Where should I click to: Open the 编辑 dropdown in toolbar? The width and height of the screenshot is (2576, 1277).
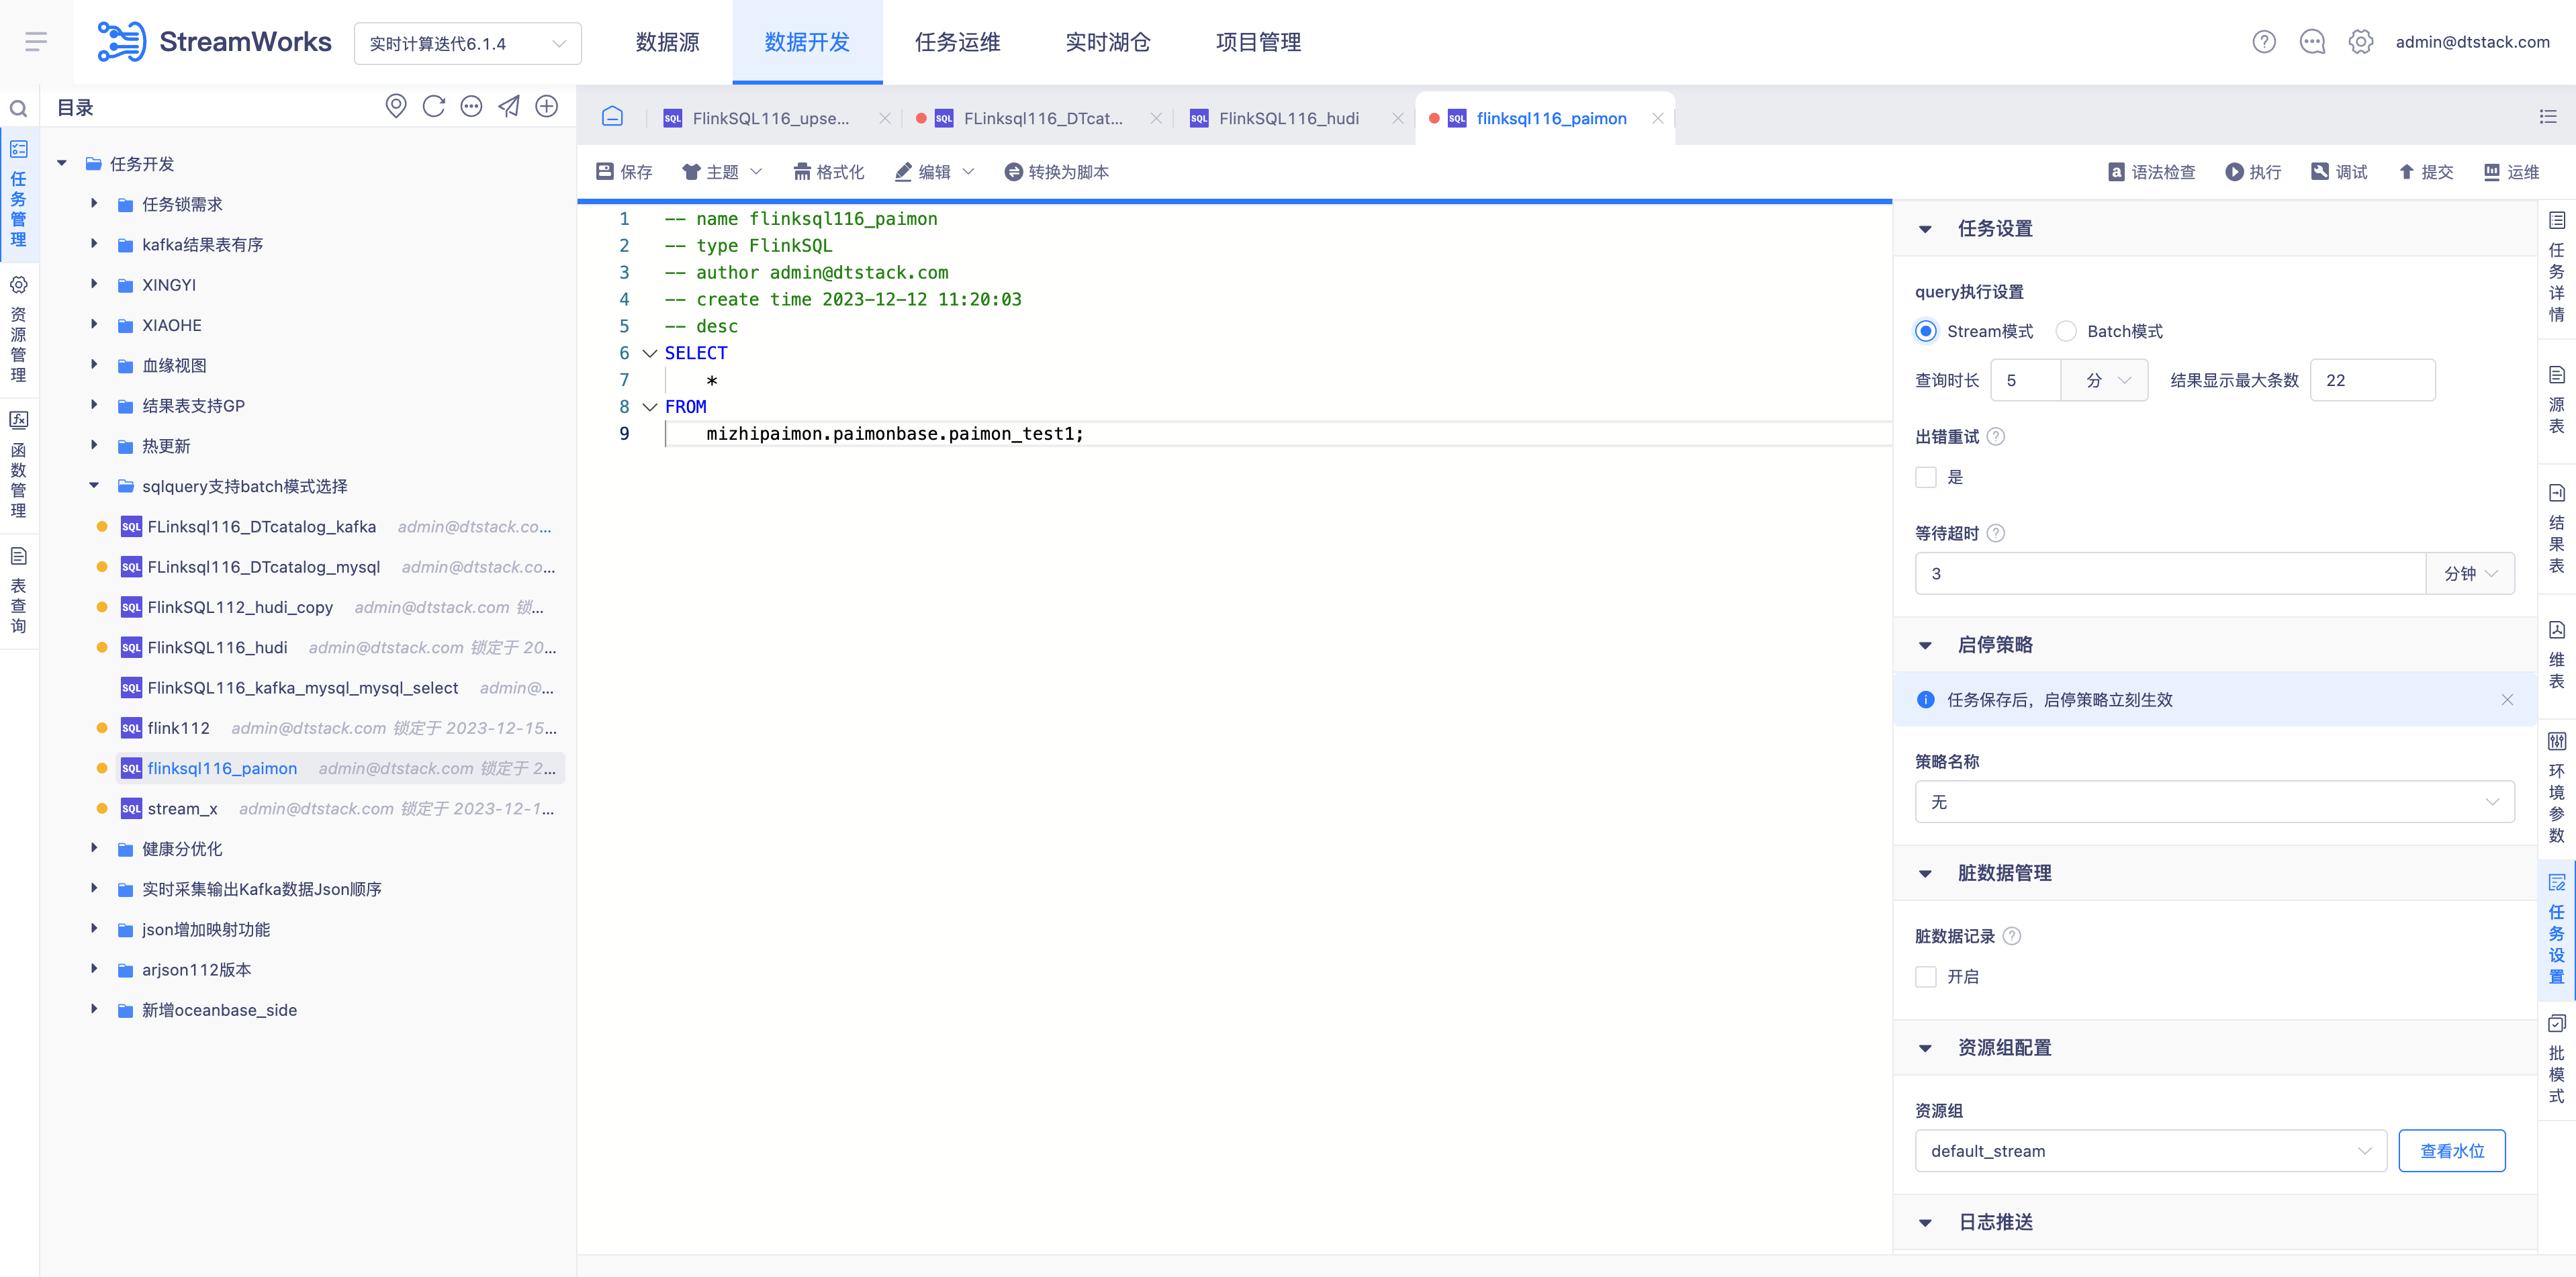click(934, 172)
